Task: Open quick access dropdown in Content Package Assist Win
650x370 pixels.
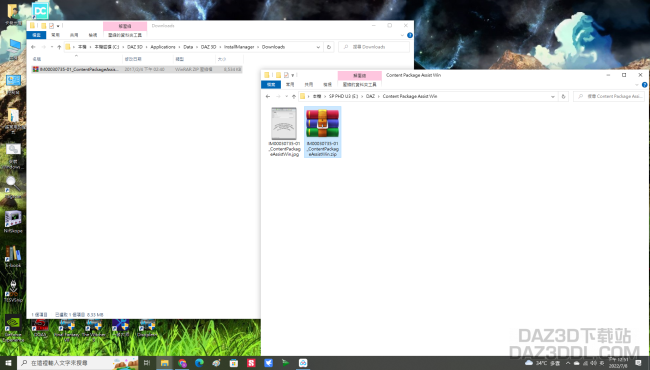Action: tap(293, 75)
